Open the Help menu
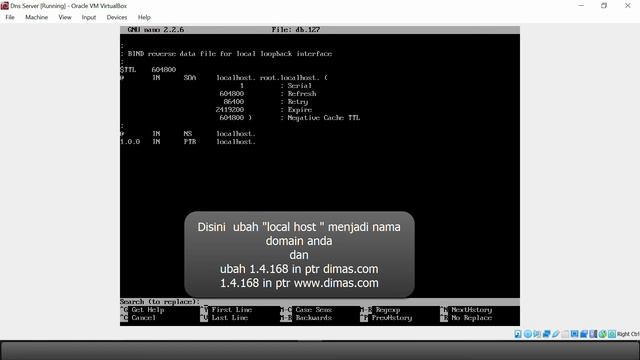Viewport: 640px width, 360px height. coord(144,17)
